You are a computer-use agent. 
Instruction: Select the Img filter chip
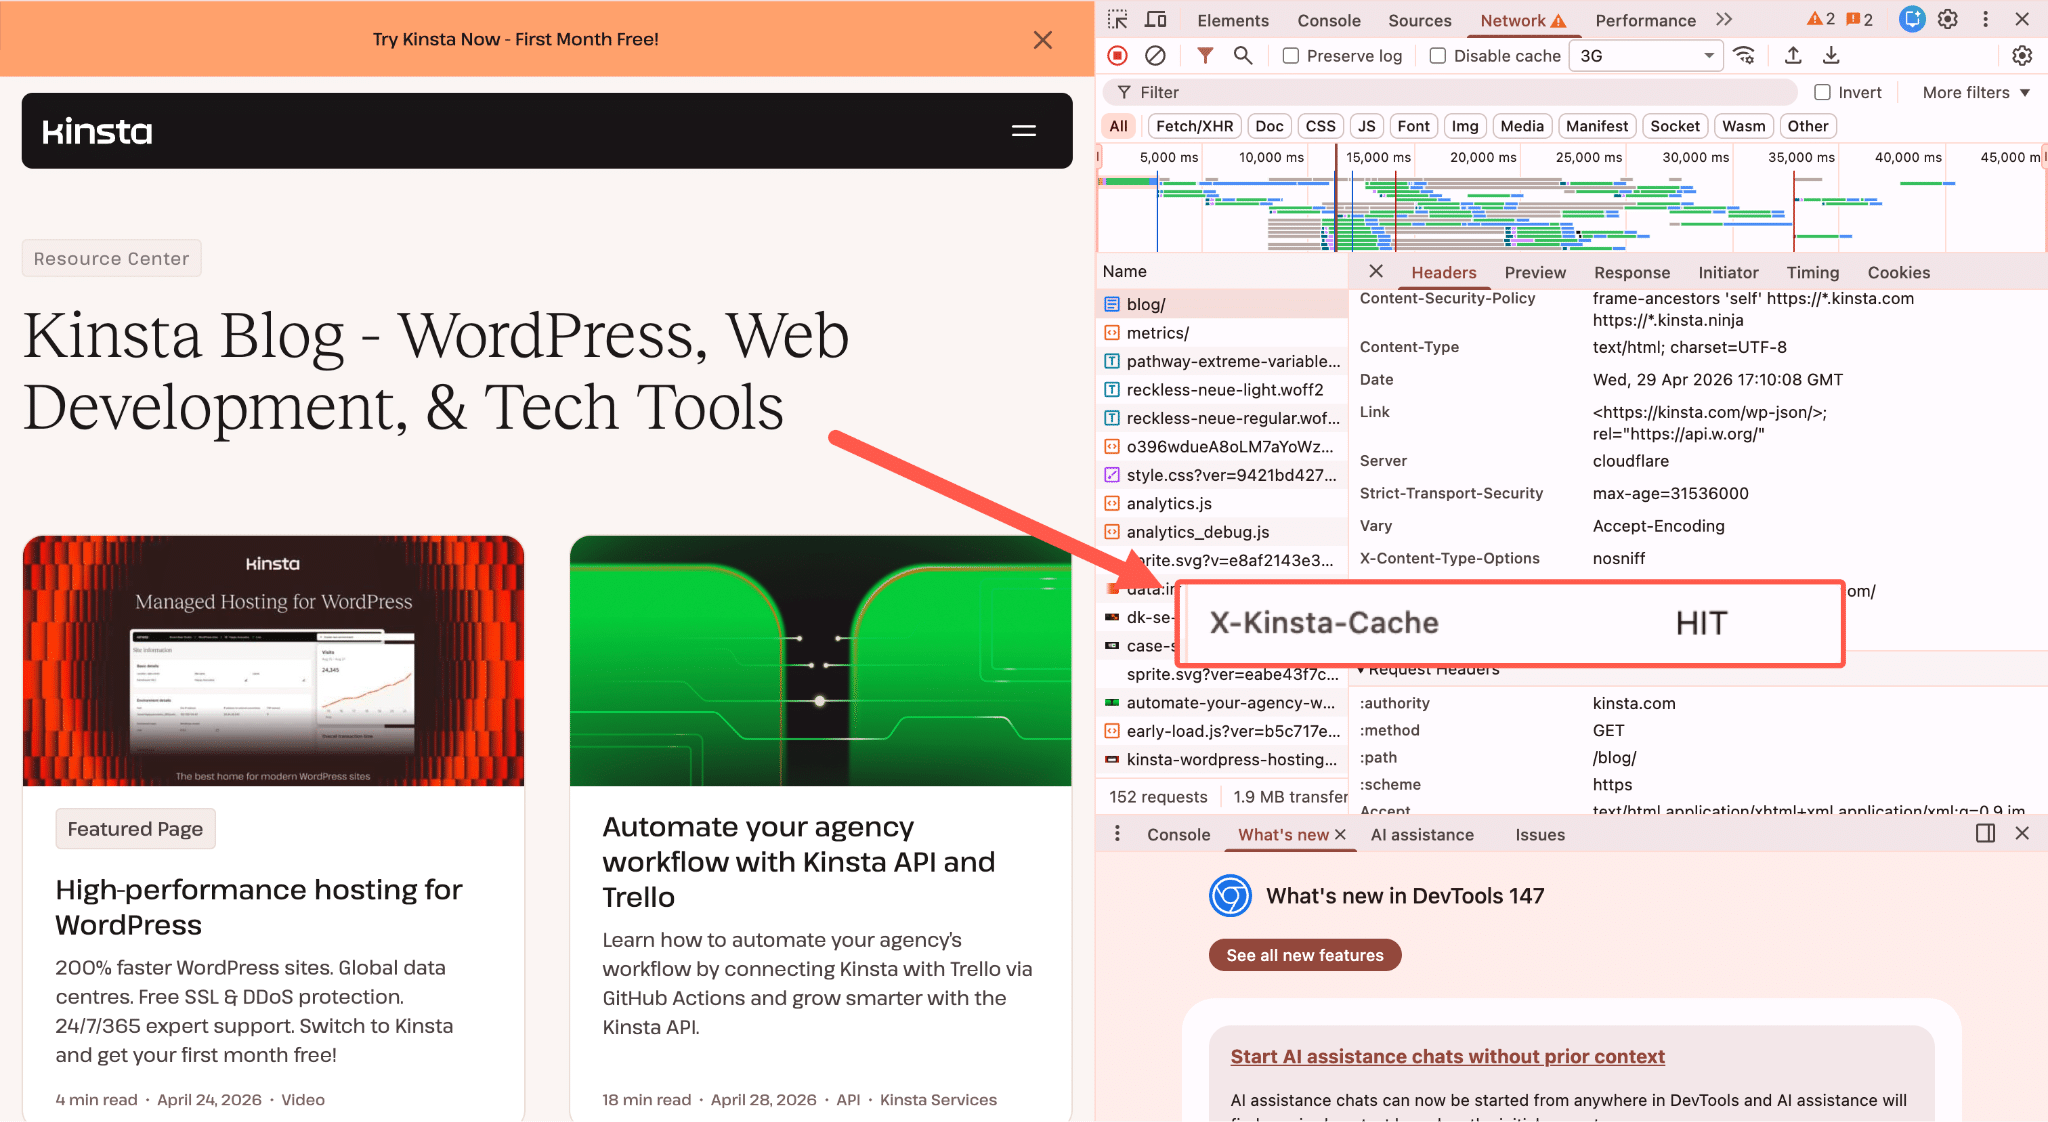coord(1465,126)
